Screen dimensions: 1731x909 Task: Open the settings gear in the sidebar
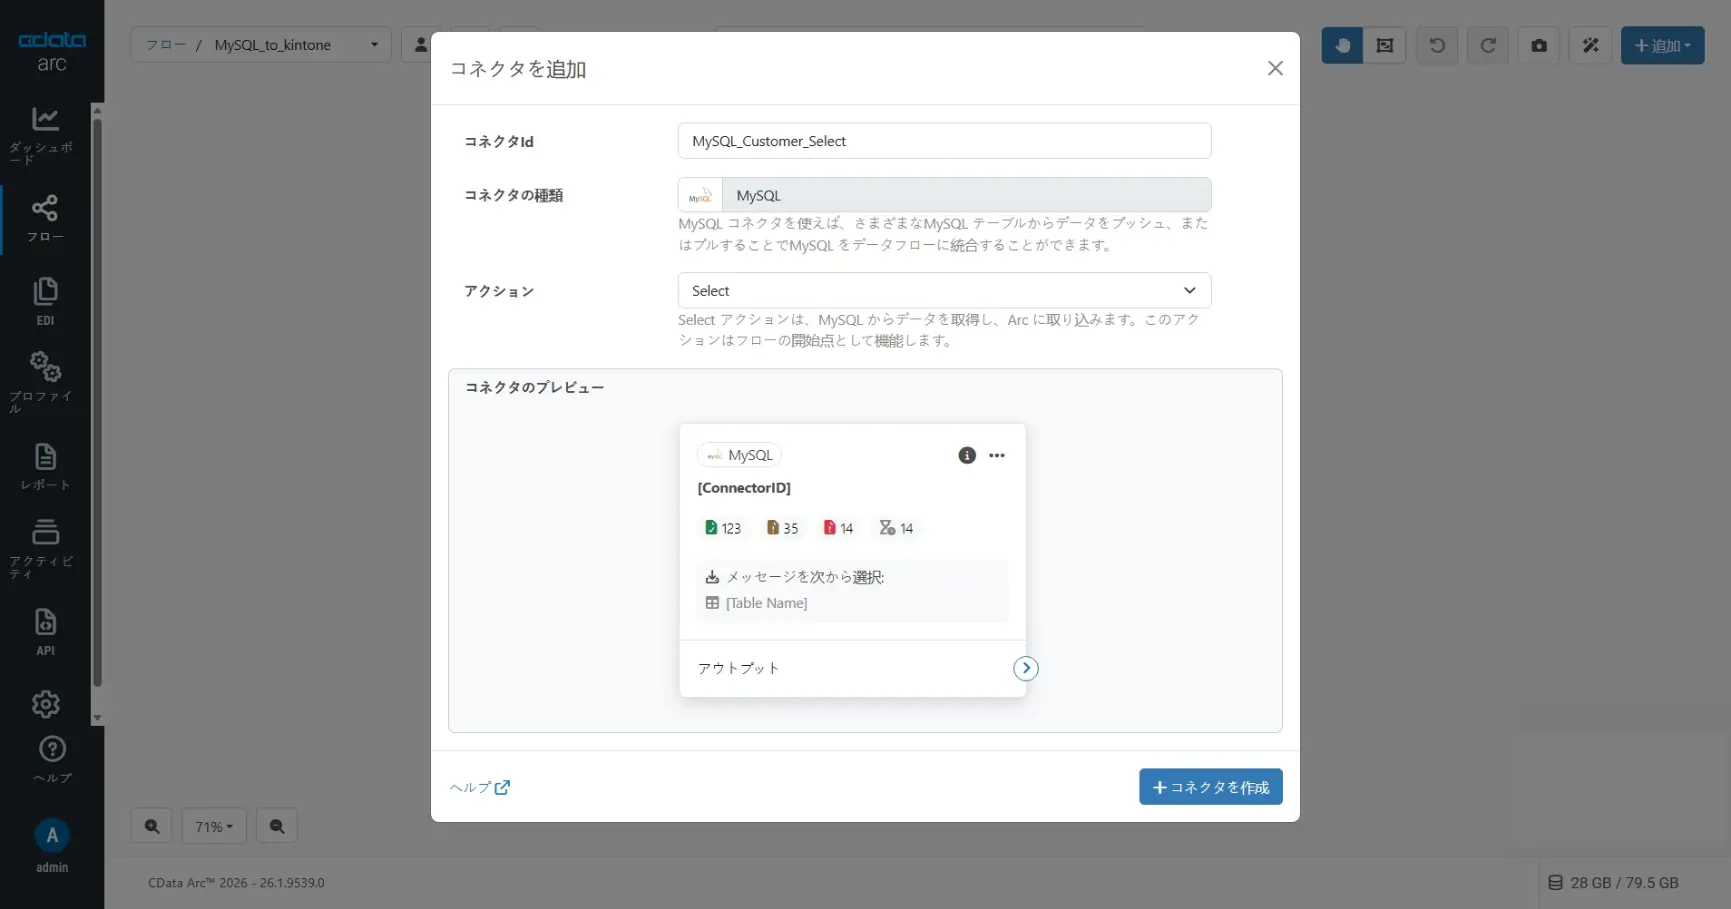click(46, 704)
